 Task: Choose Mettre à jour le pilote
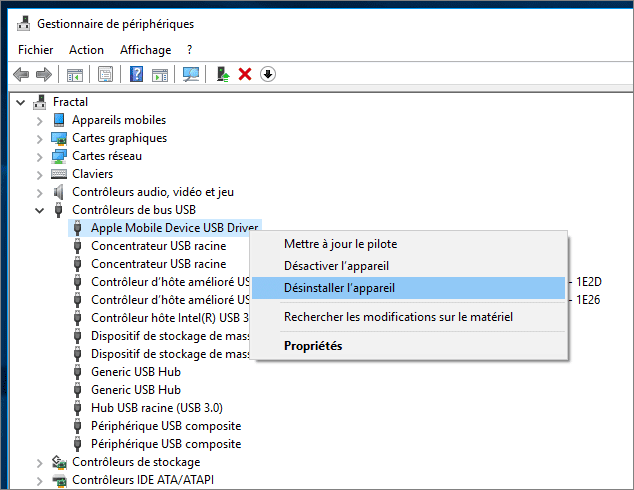[x=408, y=244]
